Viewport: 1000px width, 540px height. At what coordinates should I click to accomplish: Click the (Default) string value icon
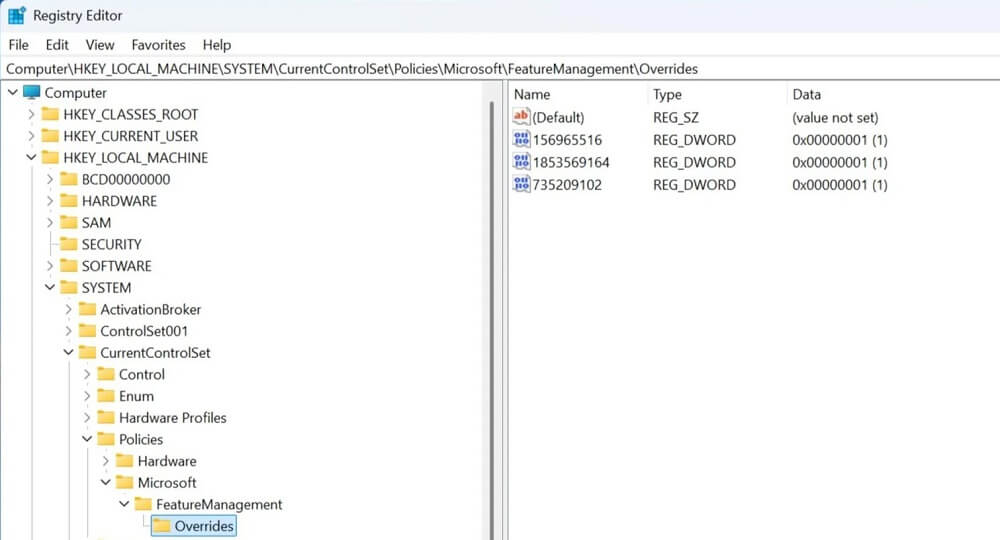[521, 117]
